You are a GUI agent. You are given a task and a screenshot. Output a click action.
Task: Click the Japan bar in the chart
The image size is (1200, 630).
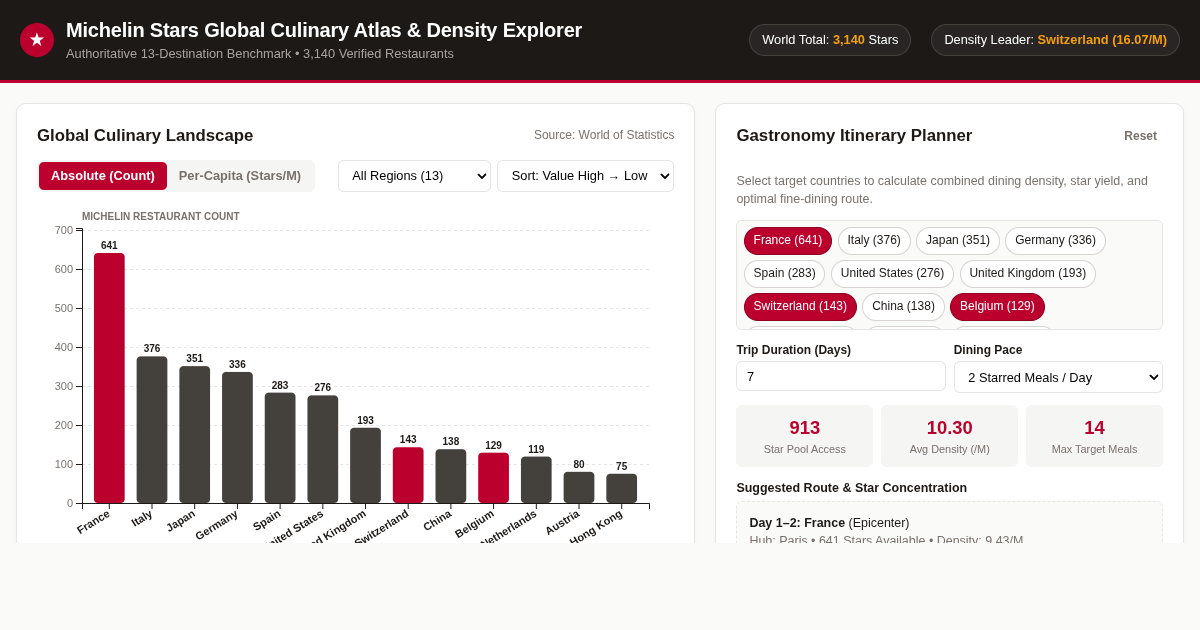pyautogui.click(x=195, y=435)
